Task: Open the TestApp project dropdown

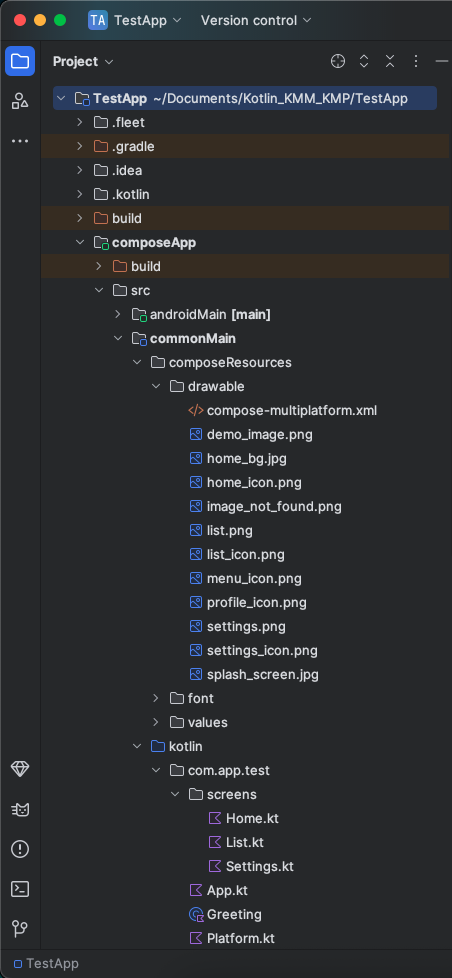Action: pyautogui.click(x=135, y=20)
